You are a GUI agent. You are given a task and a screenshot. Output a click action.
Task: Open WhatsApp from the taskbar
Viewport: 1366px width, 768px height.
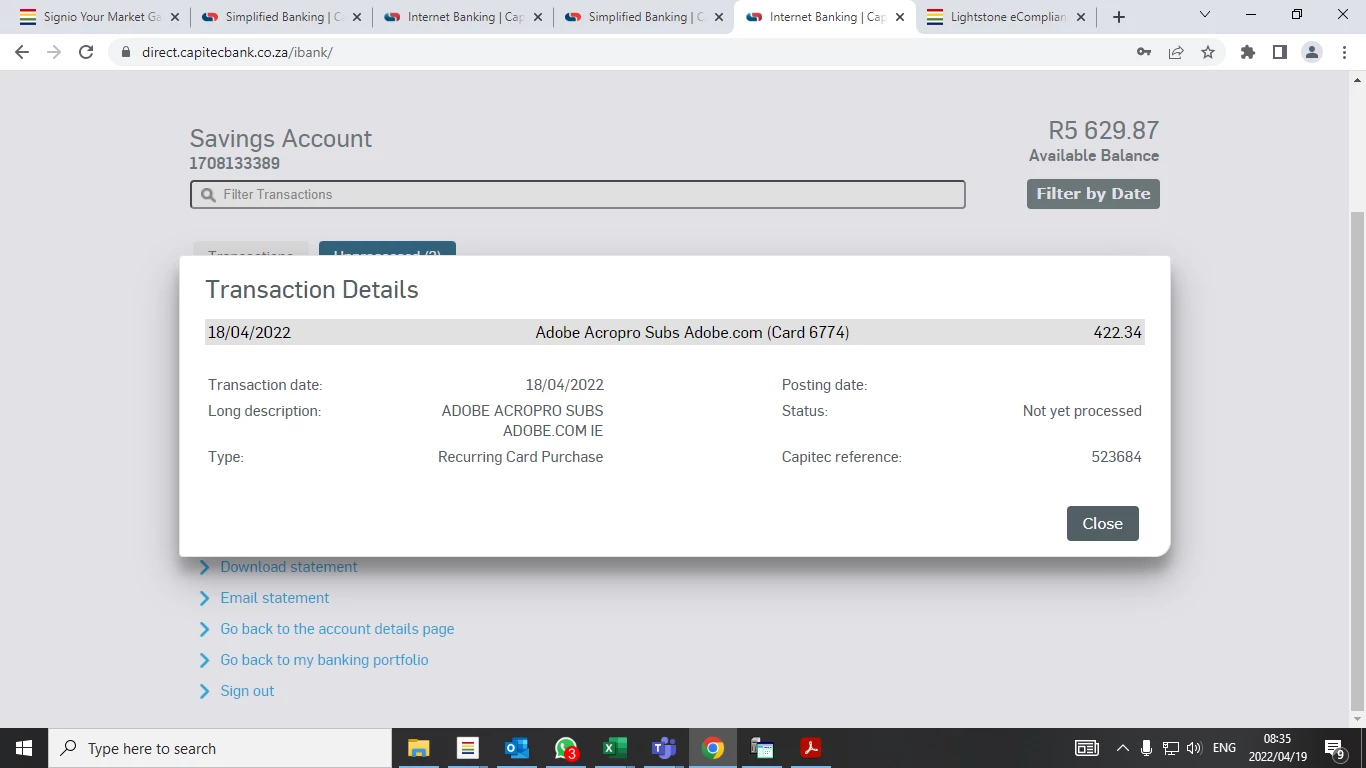565,748
